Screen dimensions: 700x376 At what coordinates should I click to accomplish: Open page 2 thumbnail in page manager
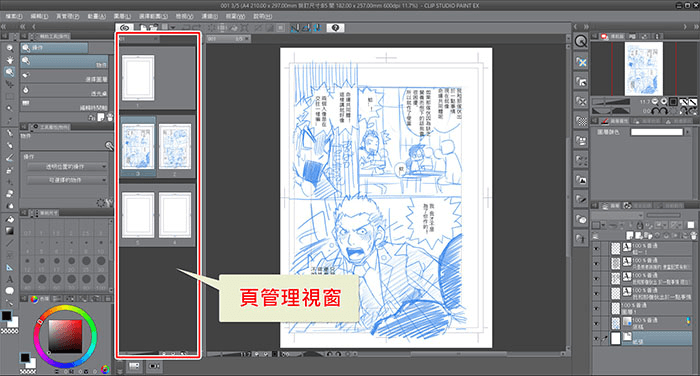(175, 146)
